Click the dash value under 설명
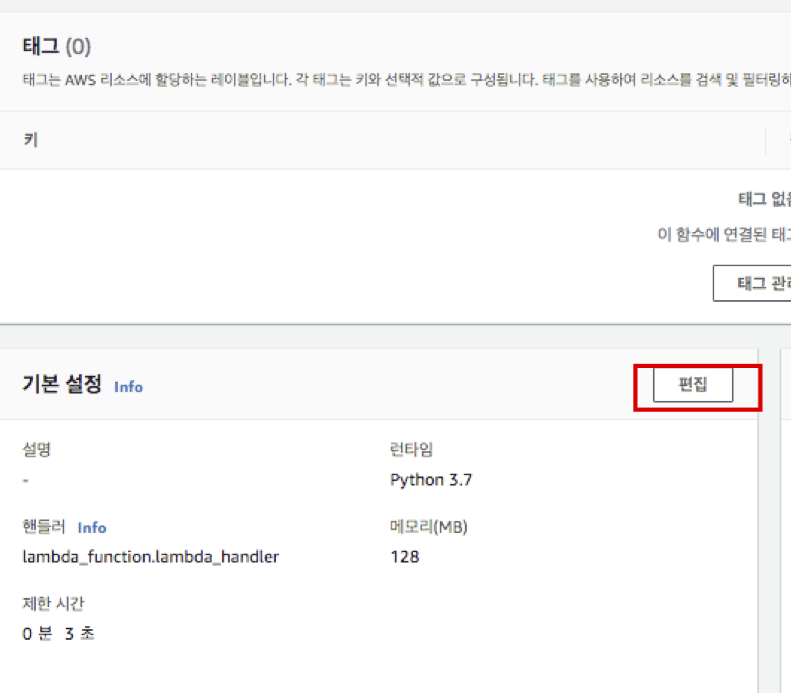This screenshot has height=693, width=791. [x=25, y=480]
